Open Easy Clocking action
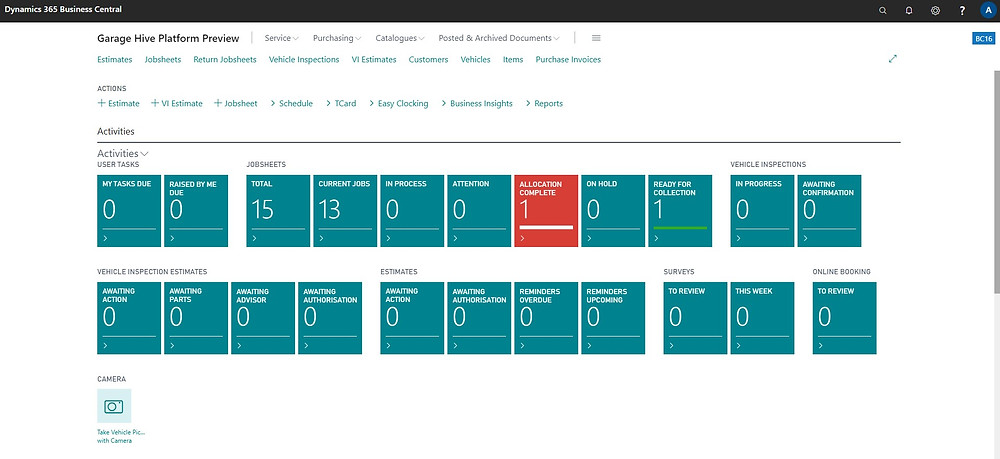 [399, 103]
